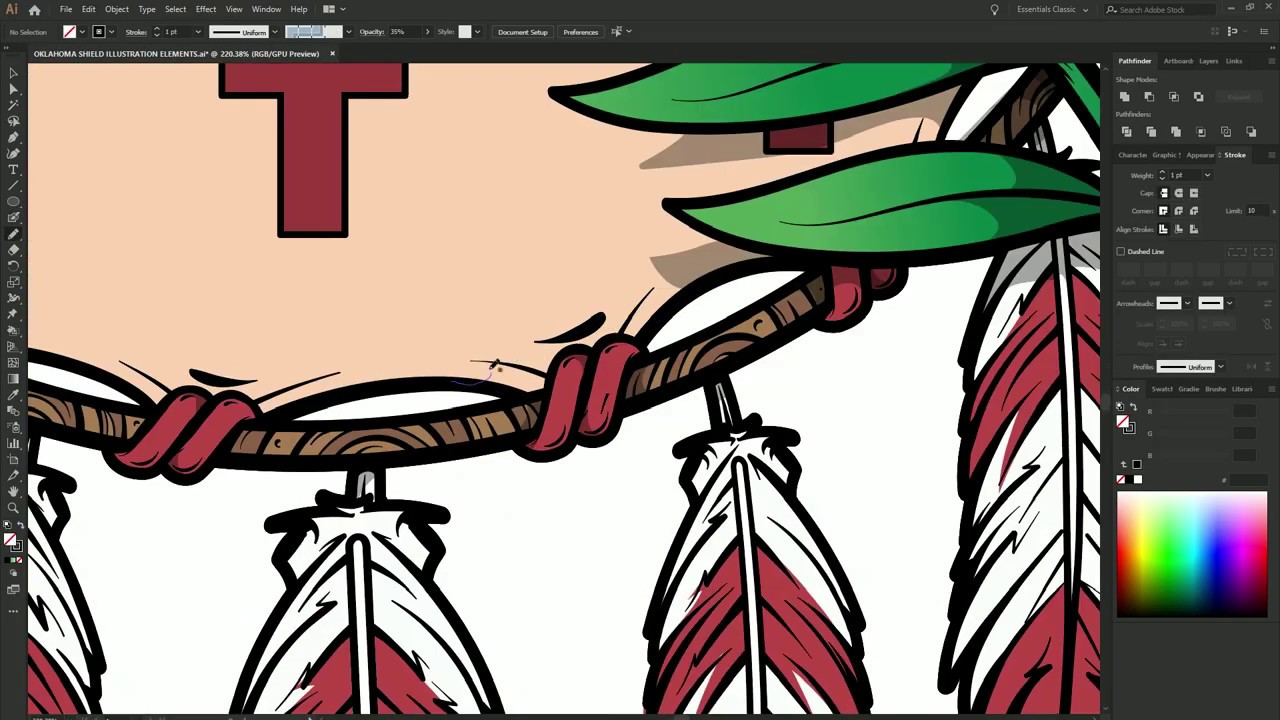Switch to the Layers tab
Screen dimensions: 1280x720
tap(1209, 61)
